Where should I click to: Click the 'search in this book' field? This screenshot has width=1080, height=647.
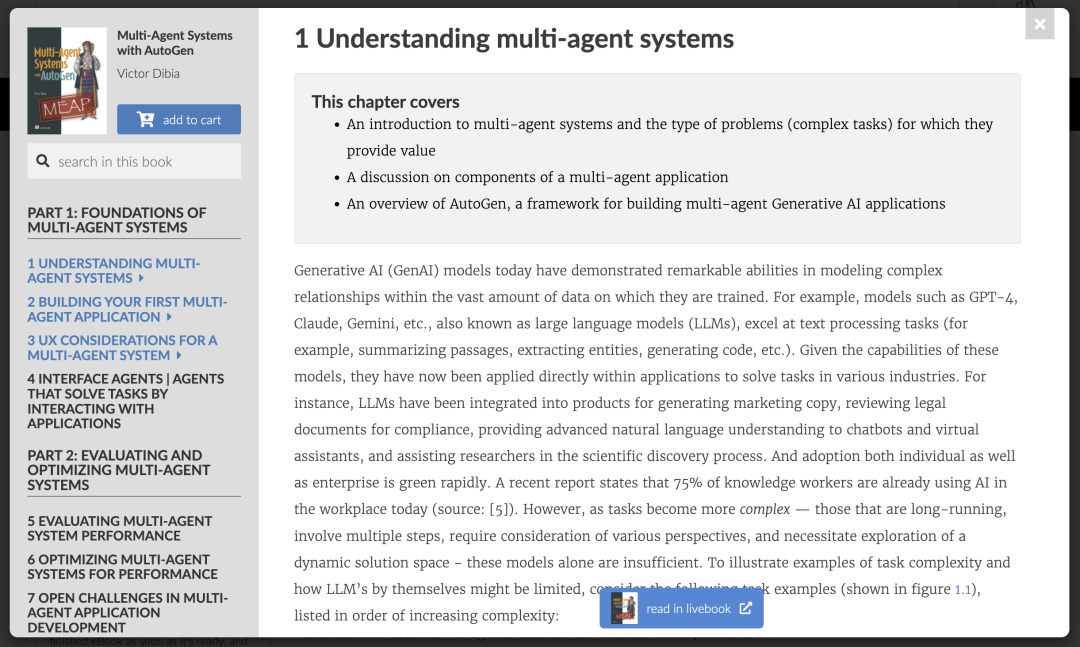(x=134, y=161)
